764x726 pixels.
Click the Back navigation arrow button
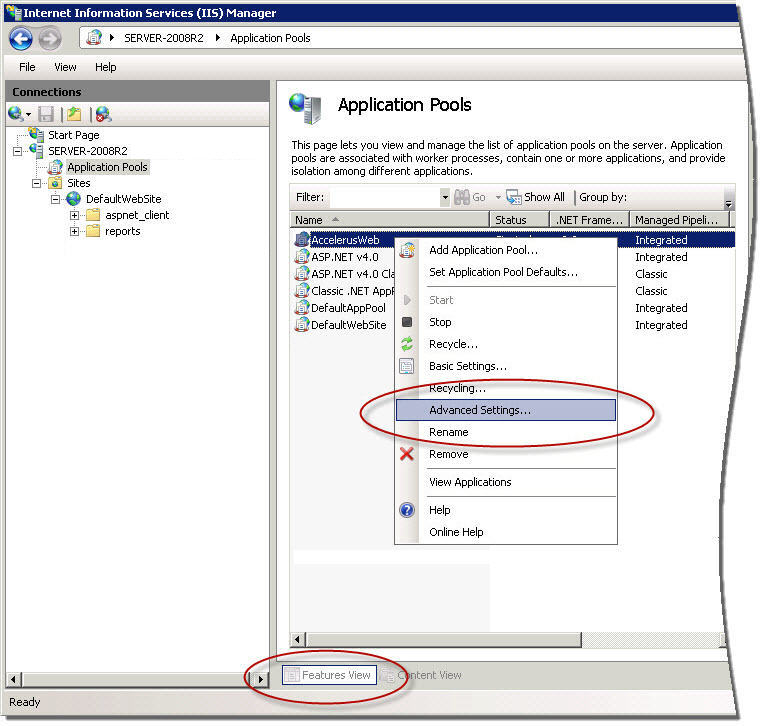[x=20, y=38]
